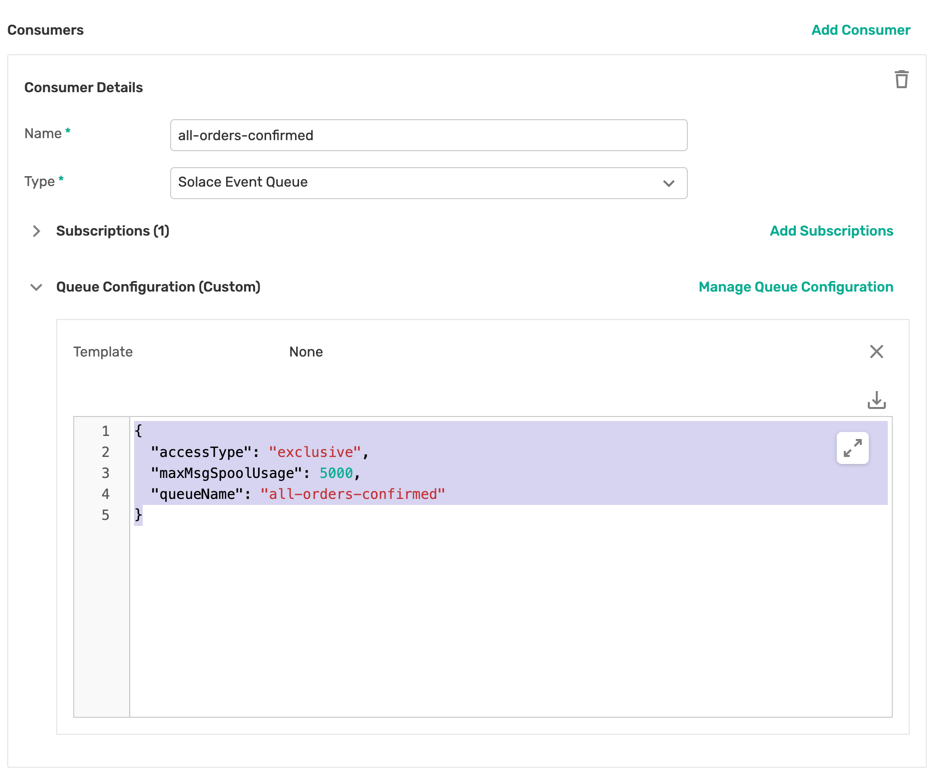The height and width of the screenshot is (776, 932).
Task: Collapse the Queue Configuration section
Action: pyautogui.click(x=36, y=286)
